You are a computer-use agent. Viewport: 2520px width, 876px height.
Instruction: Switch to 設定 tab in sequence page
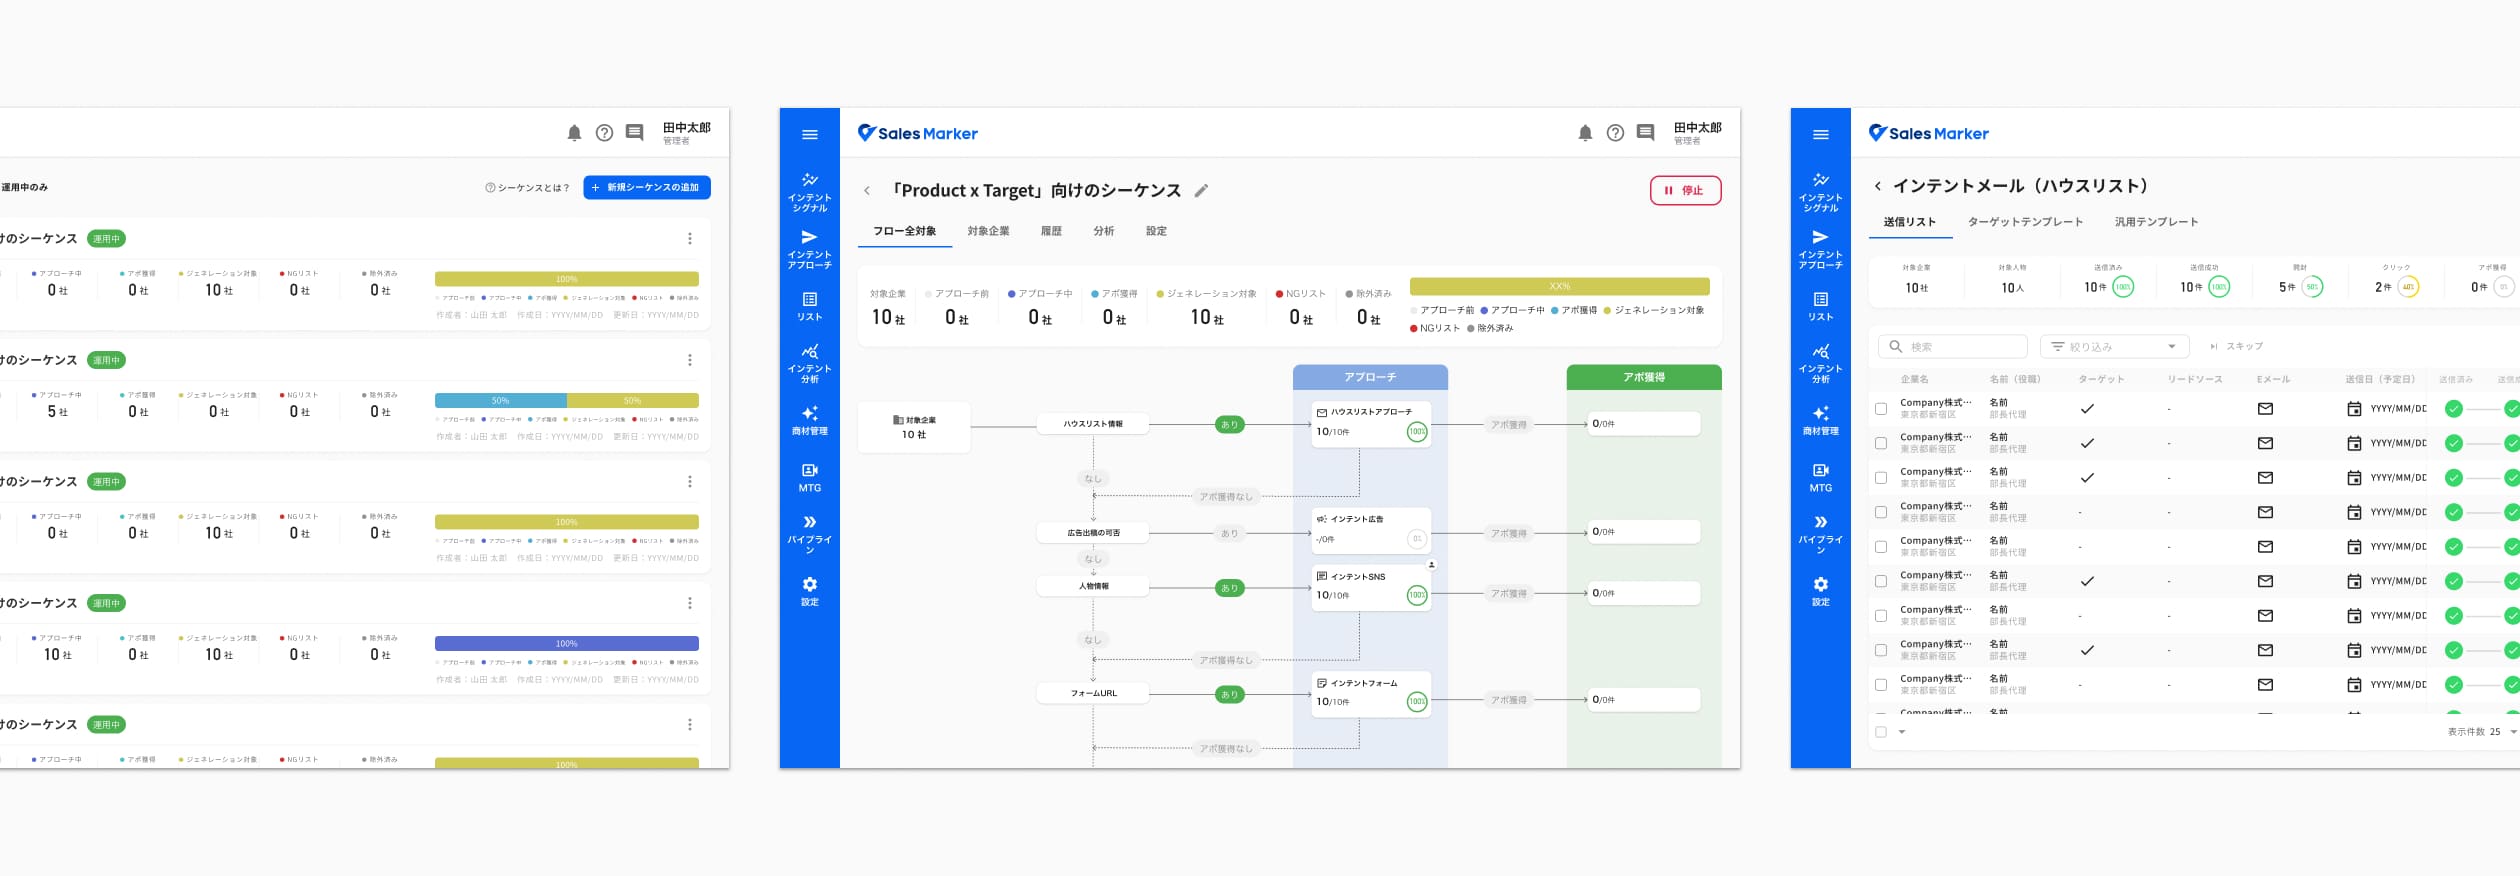point(1157,231)
